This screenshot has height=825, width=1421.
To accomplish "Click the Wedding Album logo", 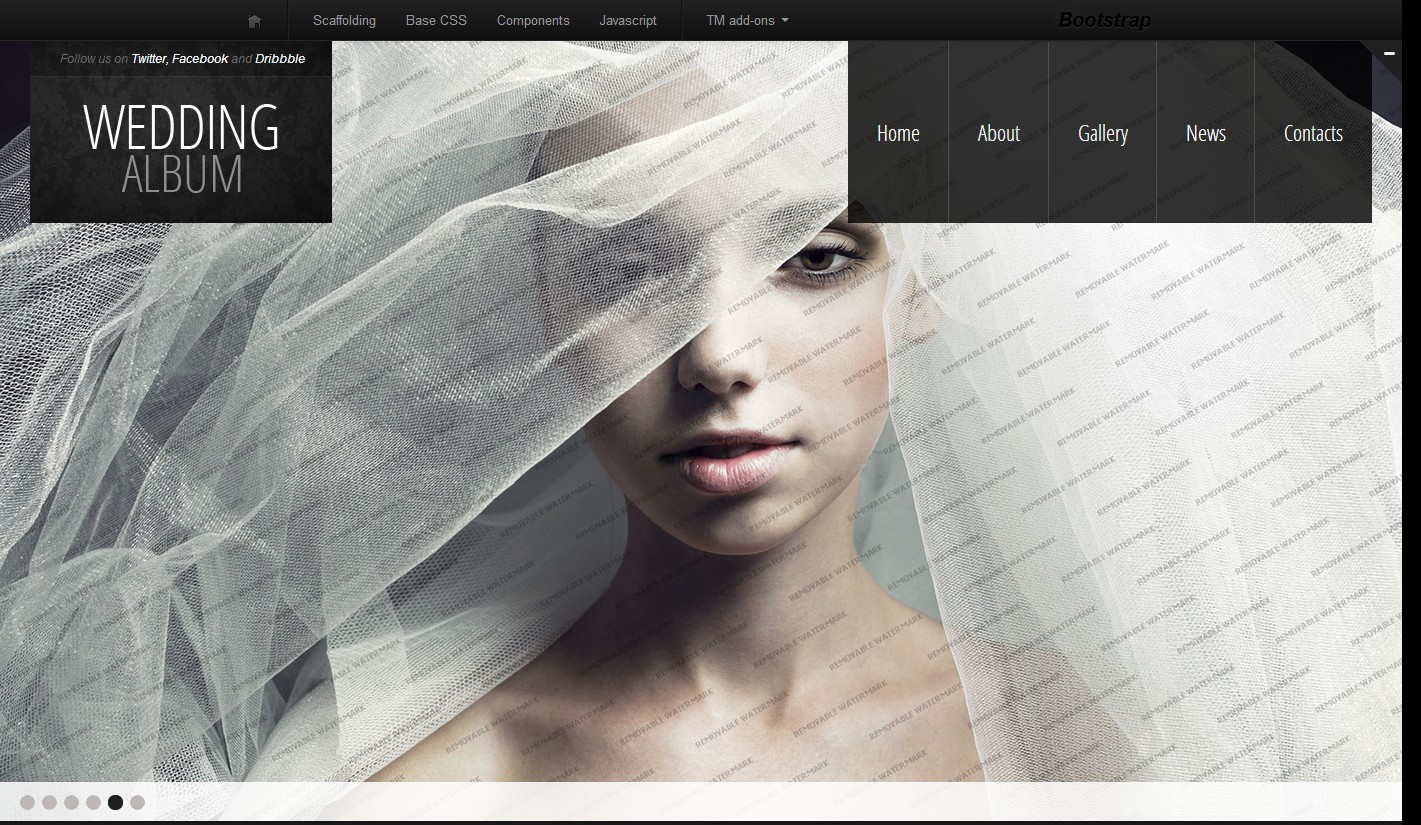I will (181, 149).
